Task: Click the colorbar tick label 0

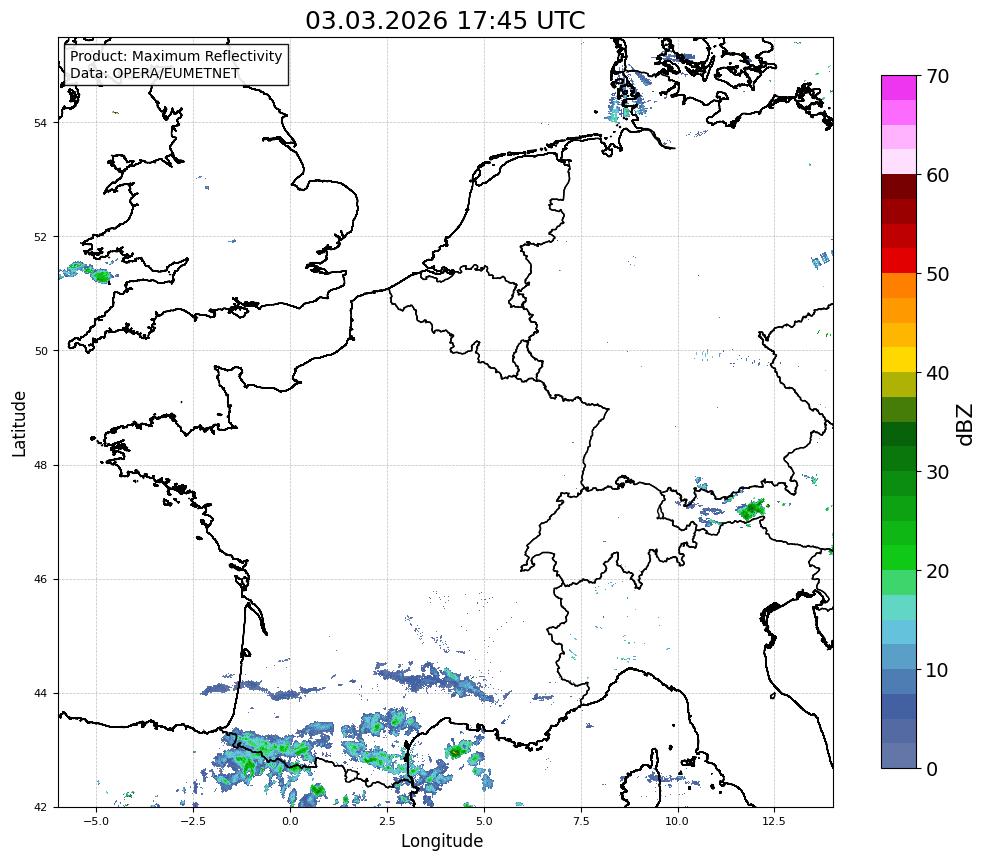Action: click(x=932, y=769)
